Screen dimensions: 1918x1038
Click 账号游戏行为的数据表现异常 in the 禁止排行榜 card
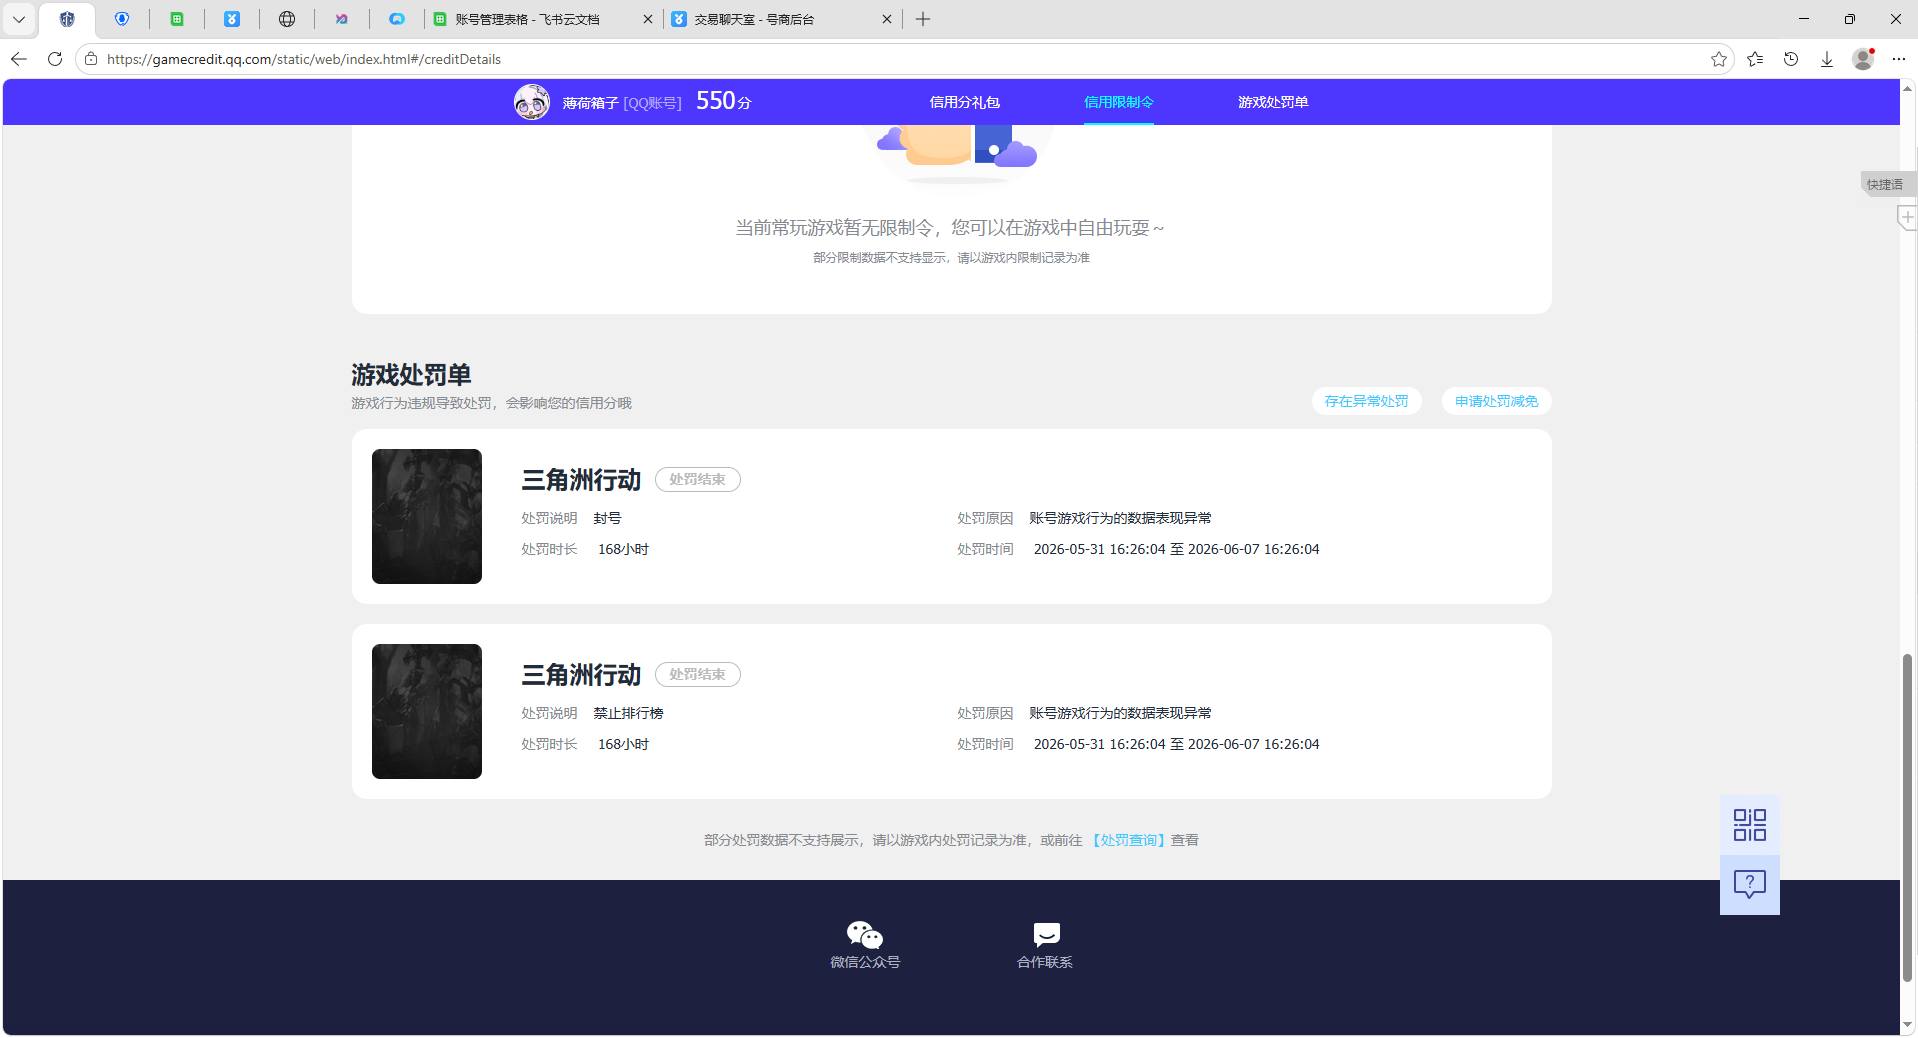pos(1120,713)
